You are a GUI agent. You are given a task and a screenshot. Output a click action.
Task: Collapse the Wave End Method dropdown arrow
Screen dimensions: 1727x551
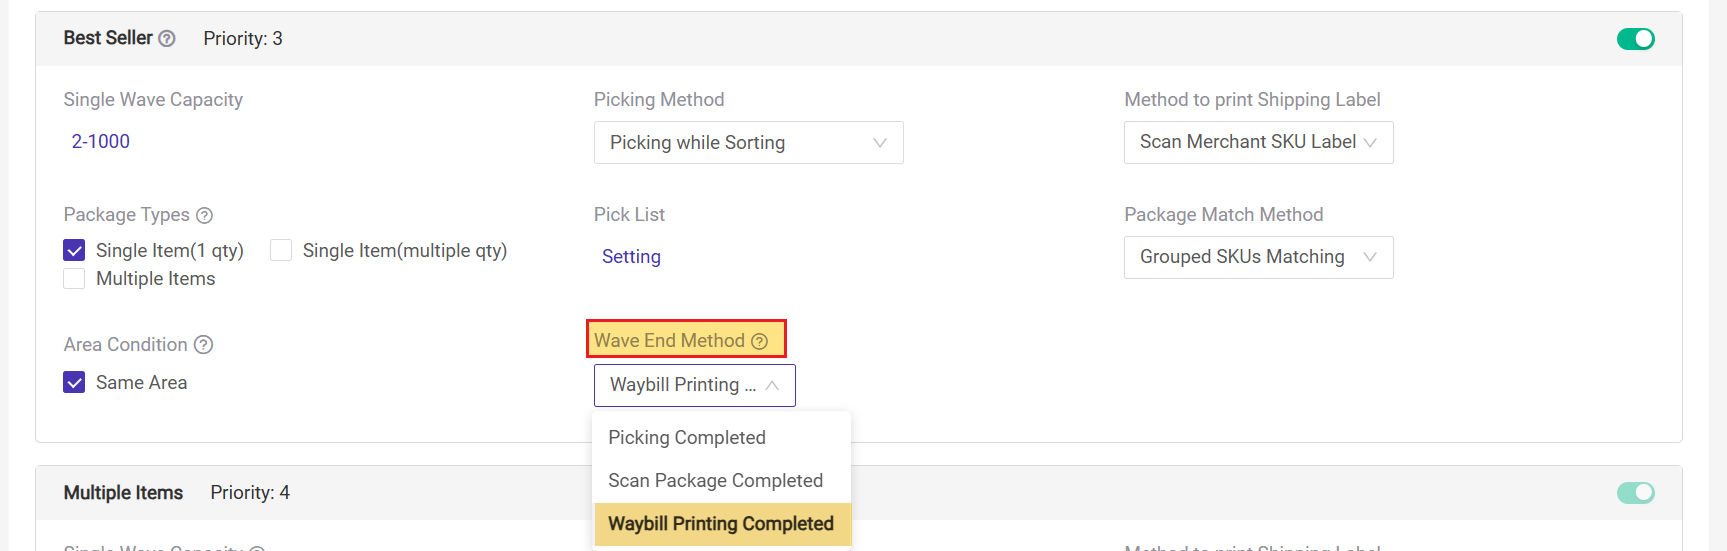(x=772, y=385)
